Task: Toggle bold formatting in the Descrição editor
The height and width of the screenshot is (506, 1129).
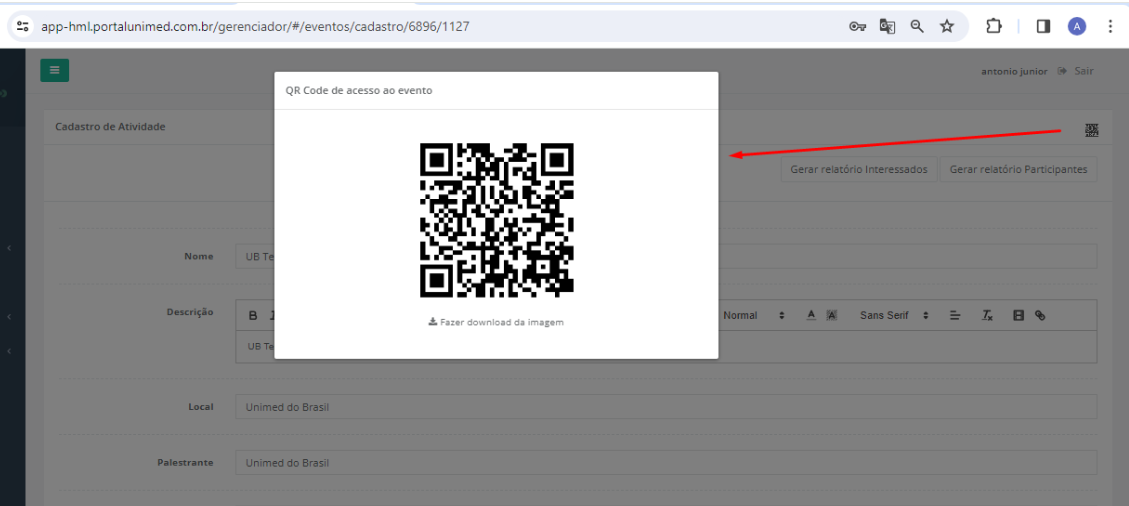Action: (x=253, y=315)
